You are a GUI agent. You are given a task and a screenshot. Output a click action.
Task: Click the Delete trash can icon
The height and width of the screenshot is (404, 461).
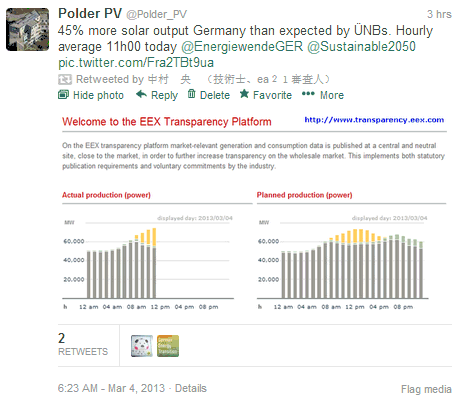pos(191,94)
